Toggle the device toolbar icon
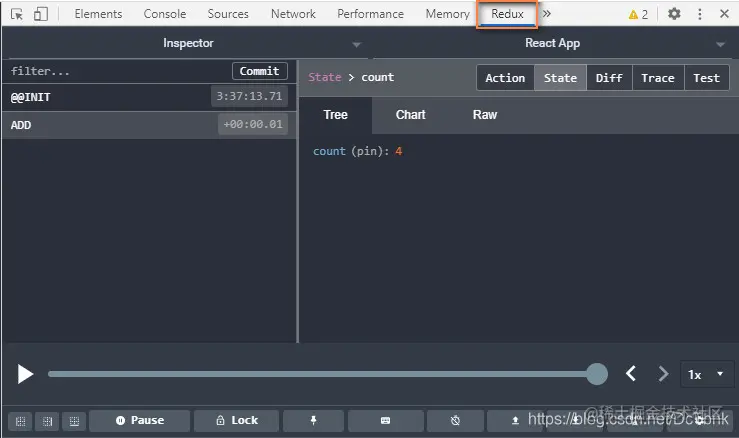This screenshot has height=438, width=739. click(x=41, y=14)
